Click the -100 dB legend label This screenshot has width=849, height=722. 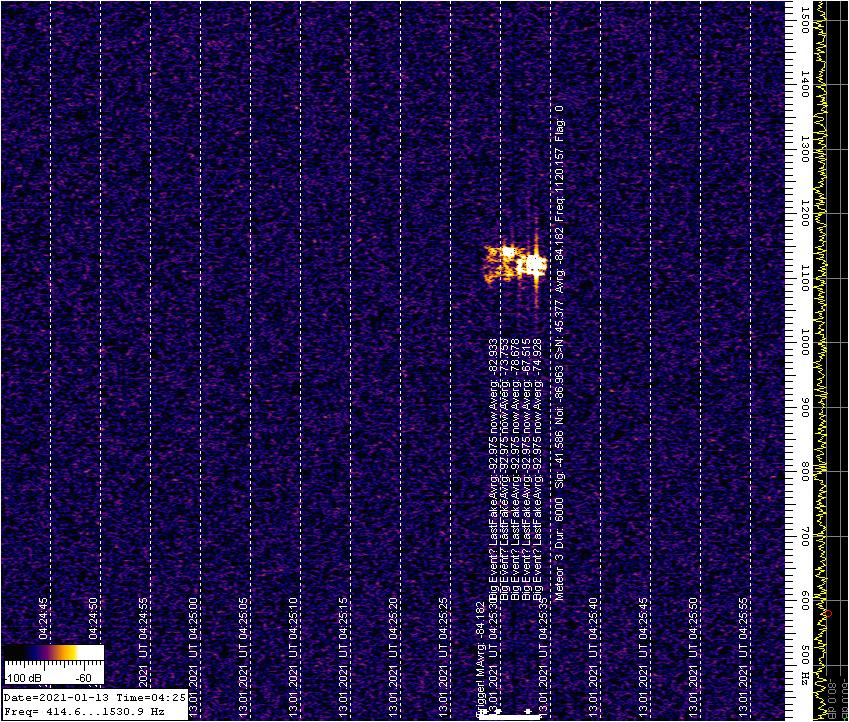[x=22, y=678]
